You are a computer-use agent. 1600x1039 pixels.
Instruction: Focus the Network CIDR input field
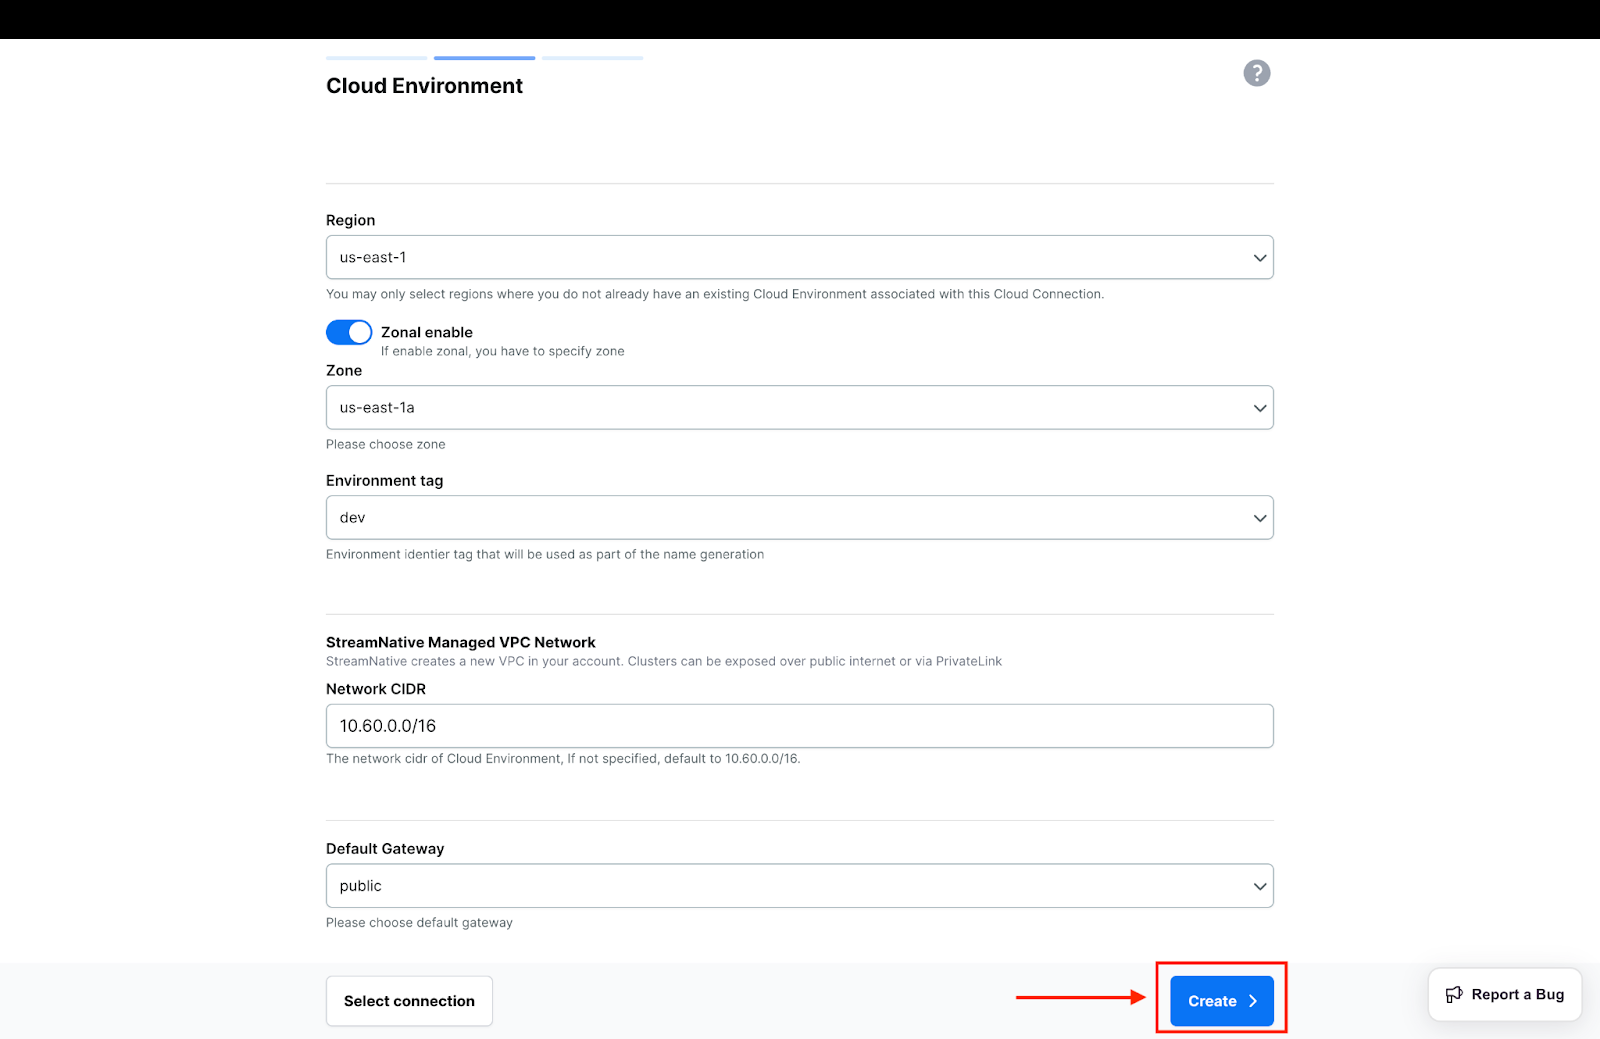pos(800,726)
